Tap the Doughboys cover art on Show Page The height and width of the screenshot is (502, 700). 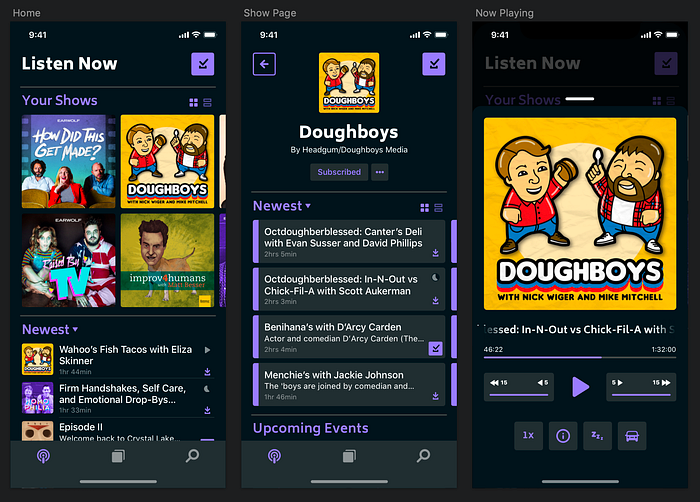(349, 83)
